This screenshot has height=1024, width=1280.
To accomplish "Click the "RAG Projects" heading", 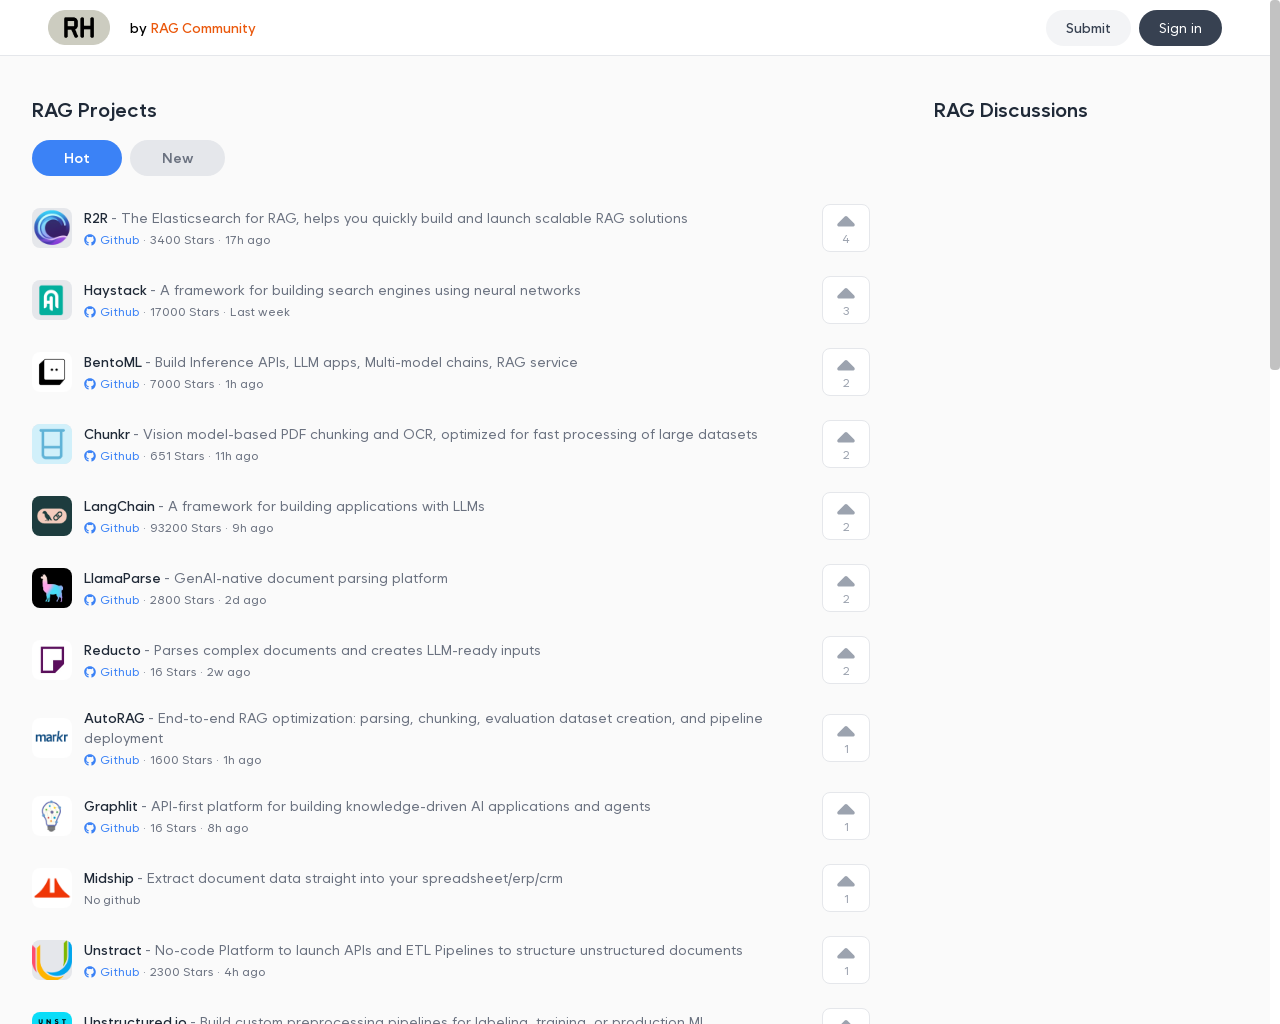I will (94, 110).
